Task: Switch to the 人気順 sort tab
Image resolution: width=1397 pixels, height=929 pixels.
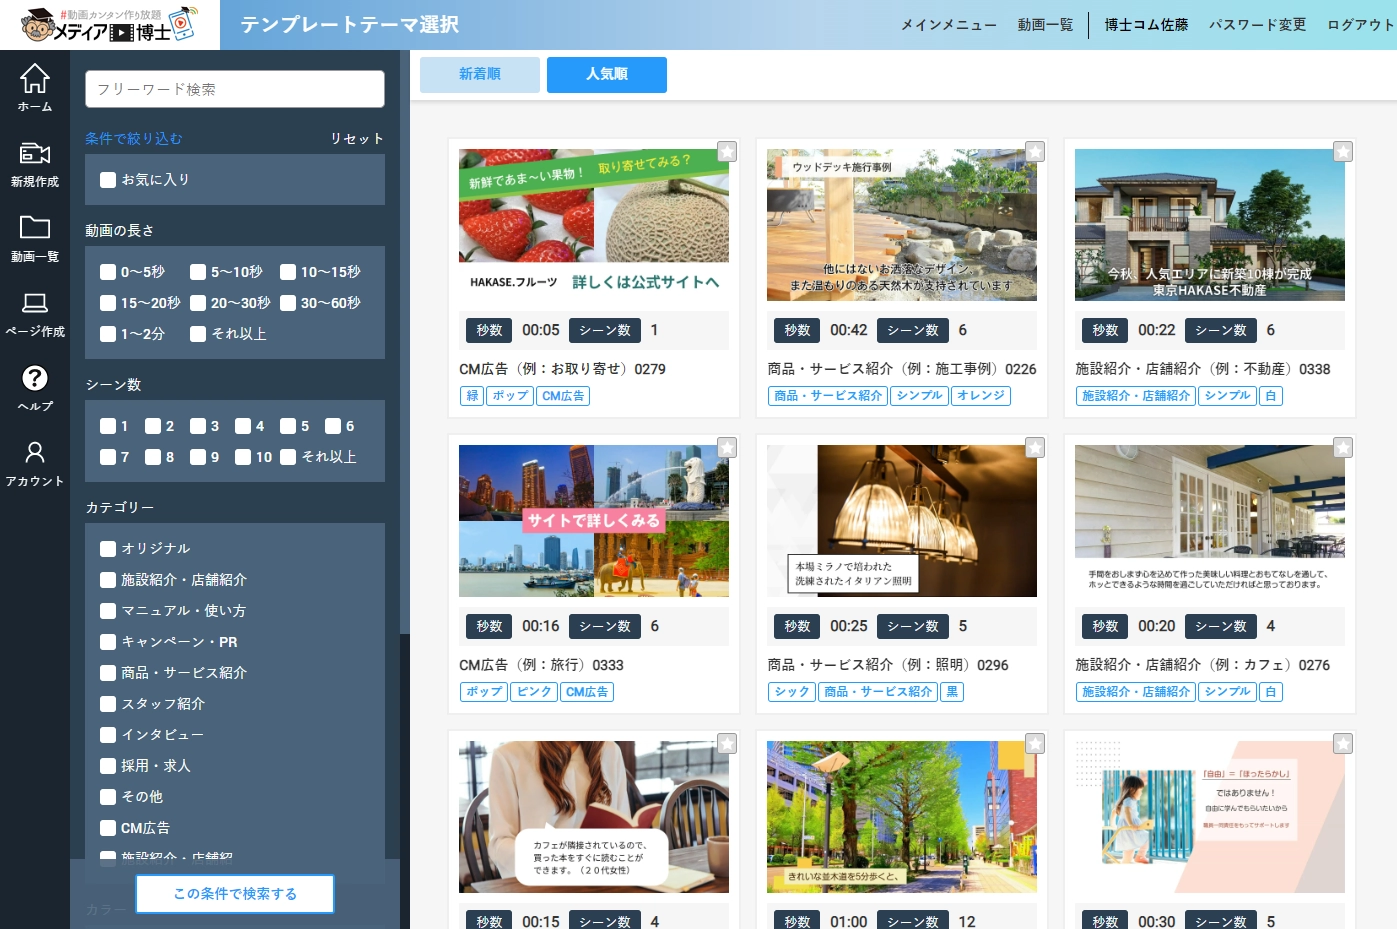Action: 607,74
